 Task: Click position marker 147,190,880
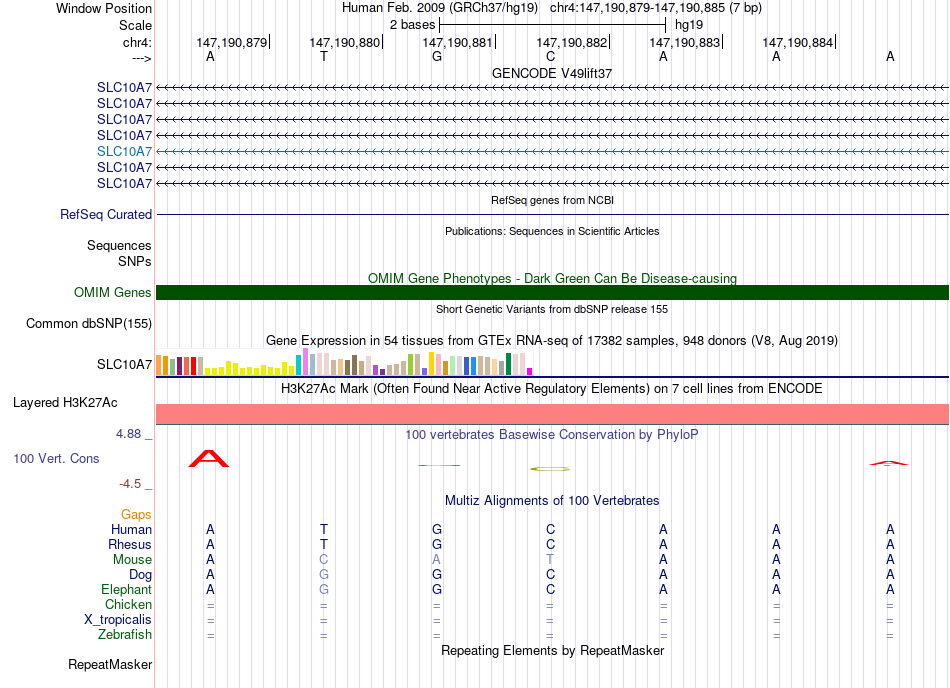(x=345, y=42)
